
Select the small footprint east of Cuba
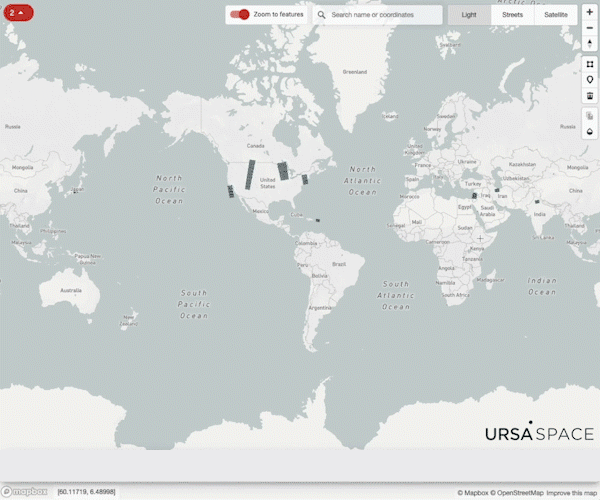pyautogui.click(x=318, y=220)
